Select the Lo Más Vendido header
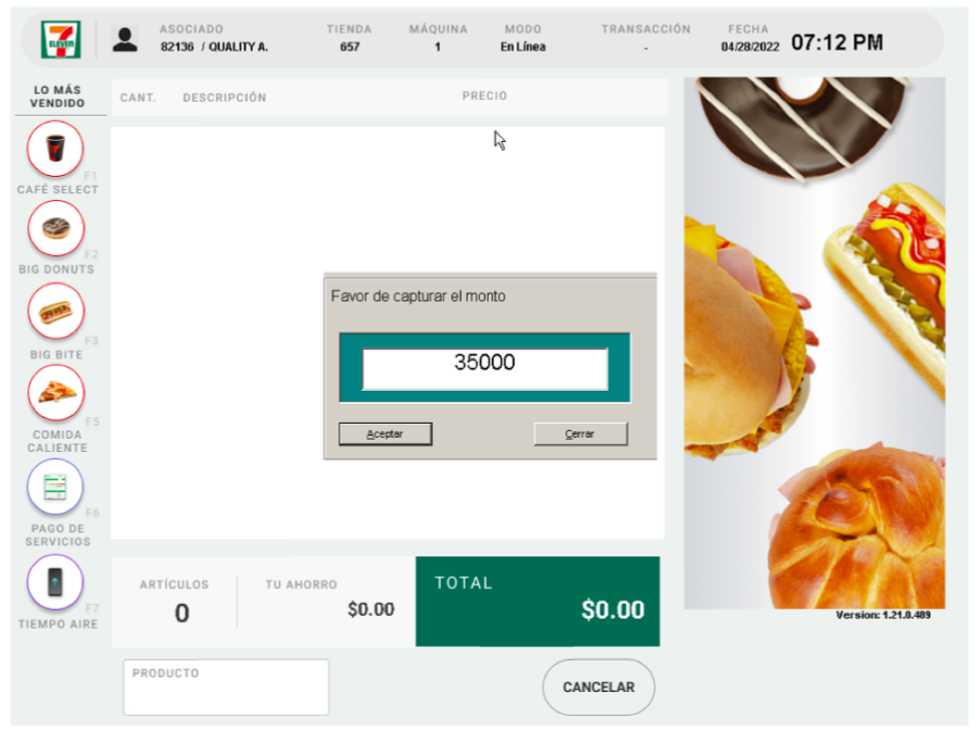 coord(58,96)
